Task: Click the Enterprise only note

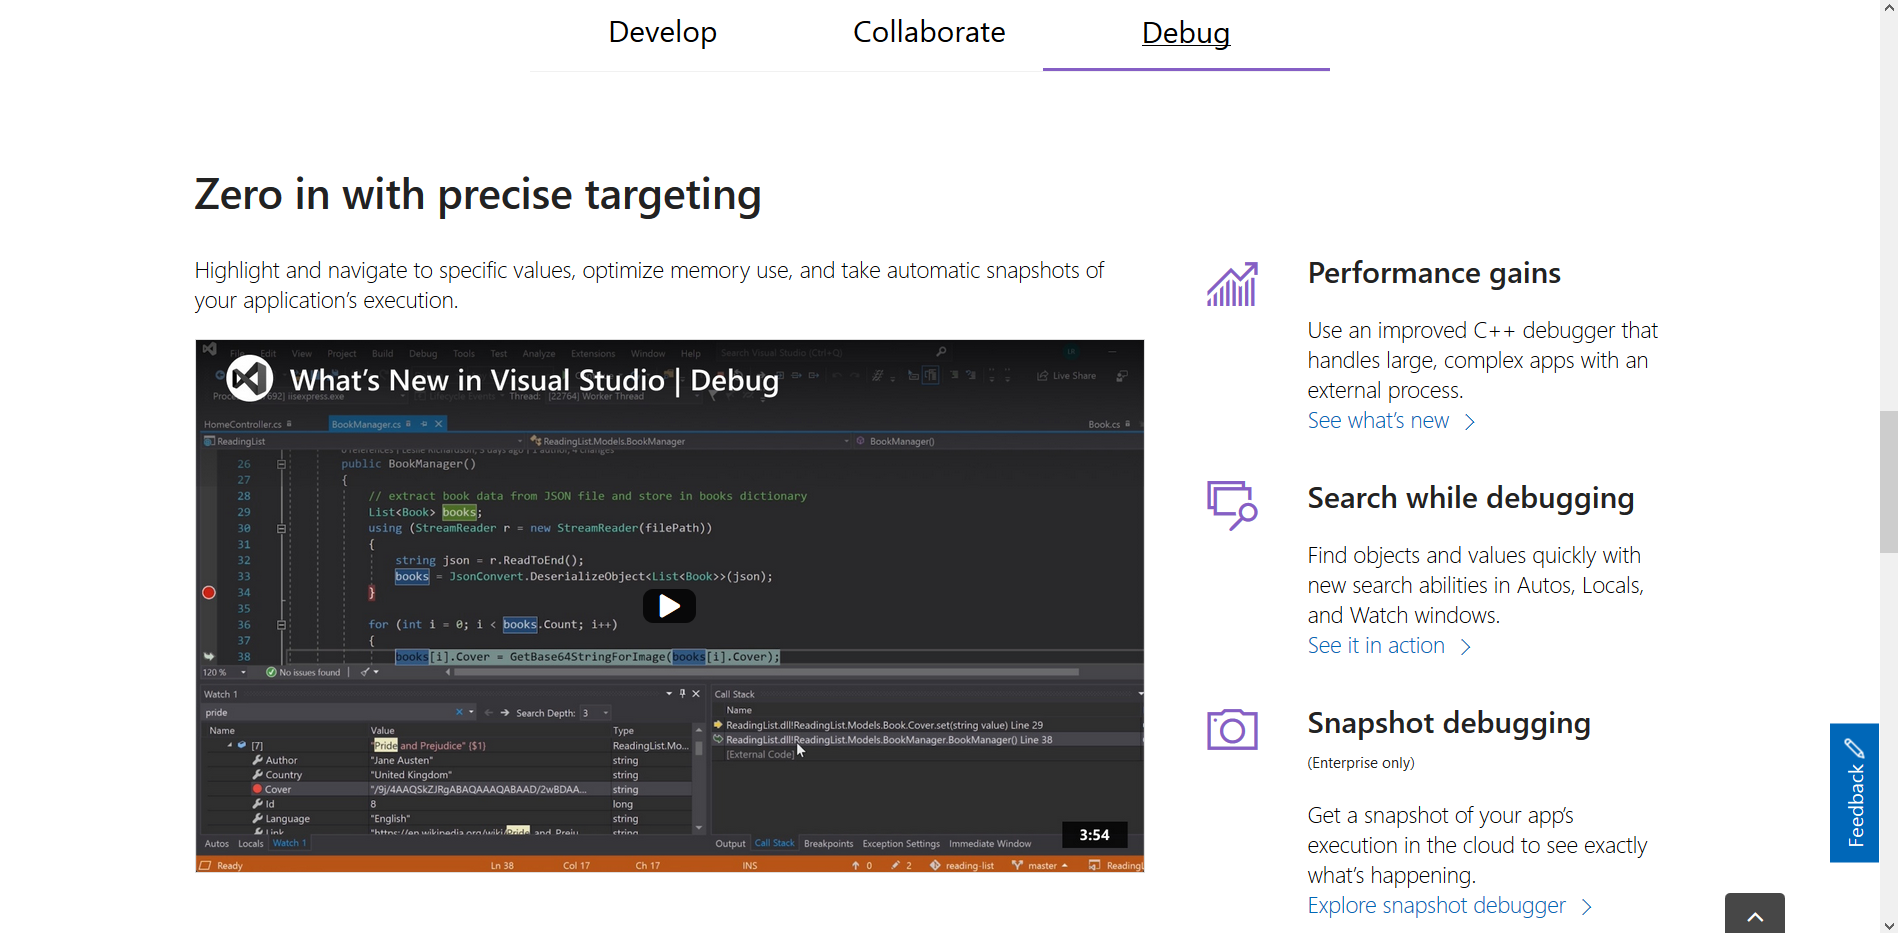Action: tap(1361, 763)
